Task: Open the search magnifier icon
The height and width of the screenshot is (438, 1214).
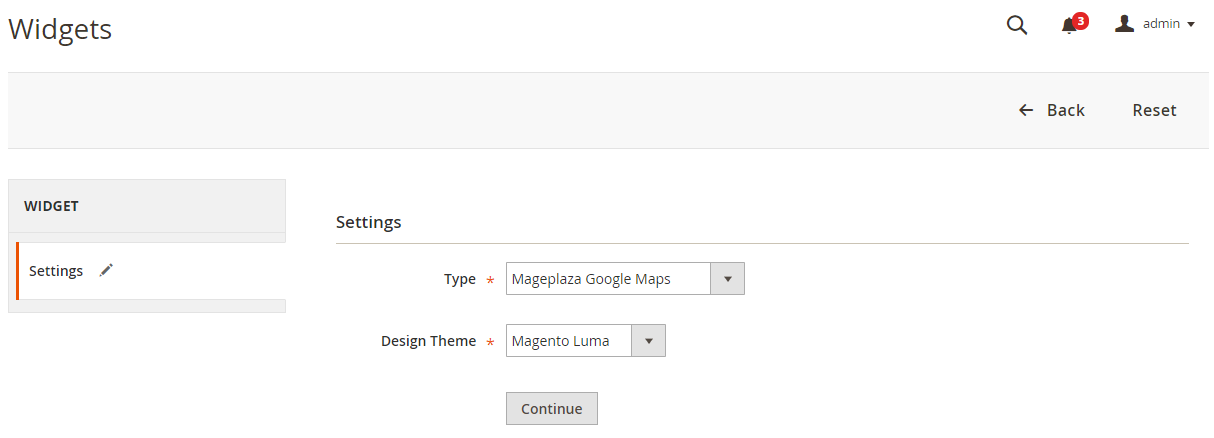Action: (1017, 25)
